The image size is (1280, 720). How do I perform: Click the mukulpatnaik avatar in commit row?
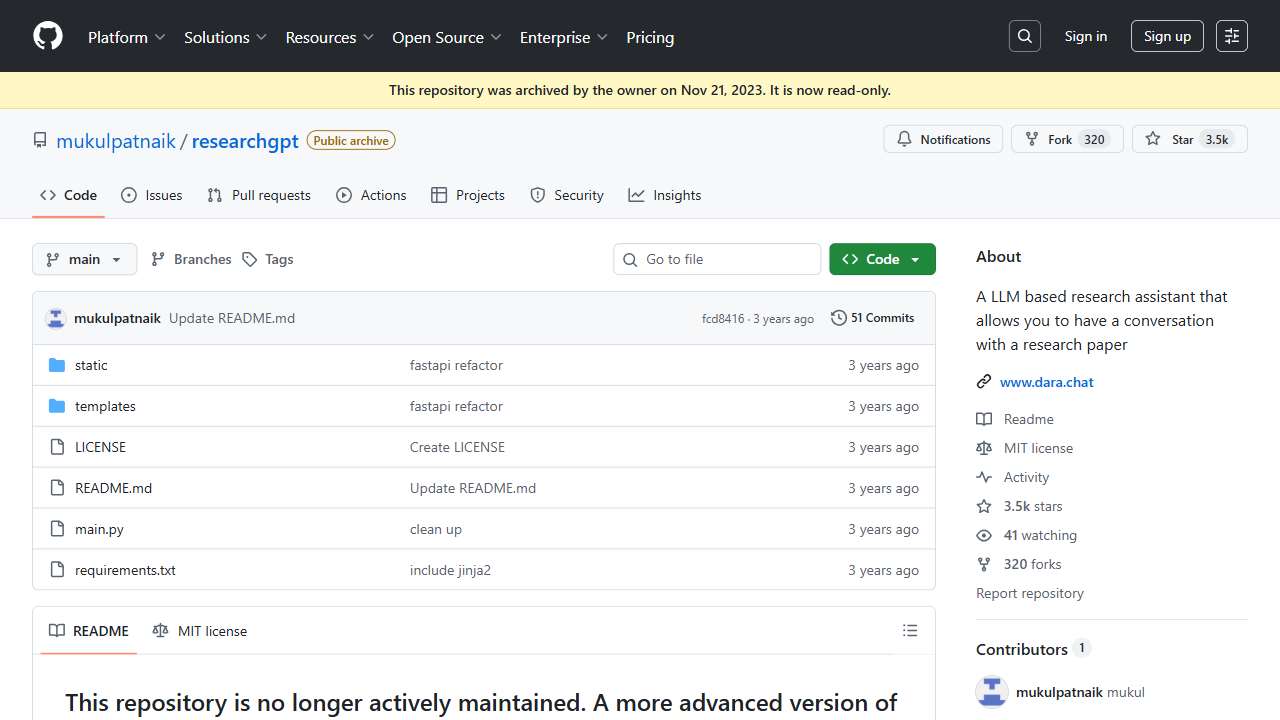click(x=56, y=319)
